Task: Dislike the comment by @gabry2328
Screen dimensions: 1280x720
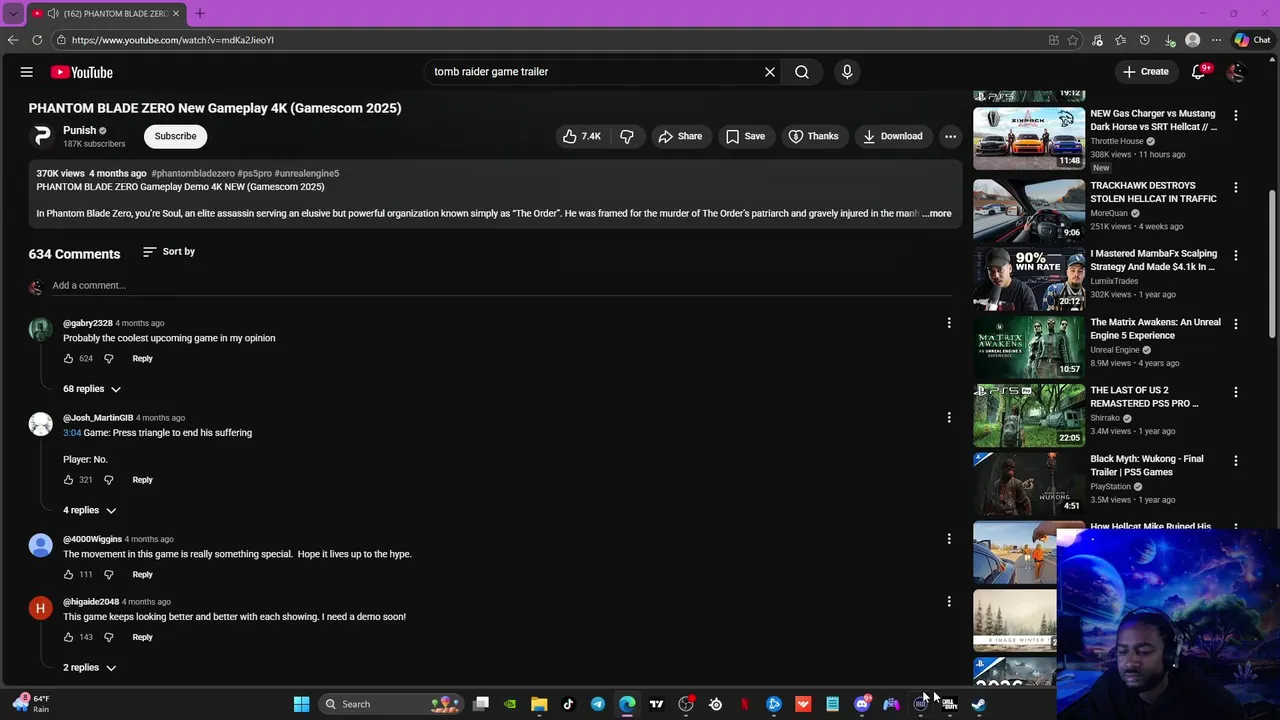Action: tap(109, 358)
